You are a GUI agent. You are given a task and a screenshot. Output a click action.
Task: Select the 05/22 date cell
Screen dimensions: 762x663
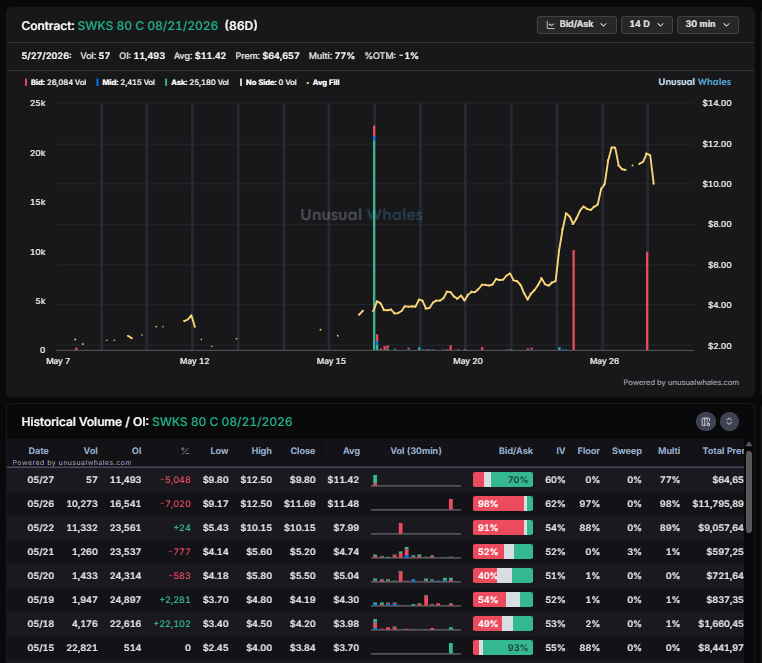coord(41,528)
